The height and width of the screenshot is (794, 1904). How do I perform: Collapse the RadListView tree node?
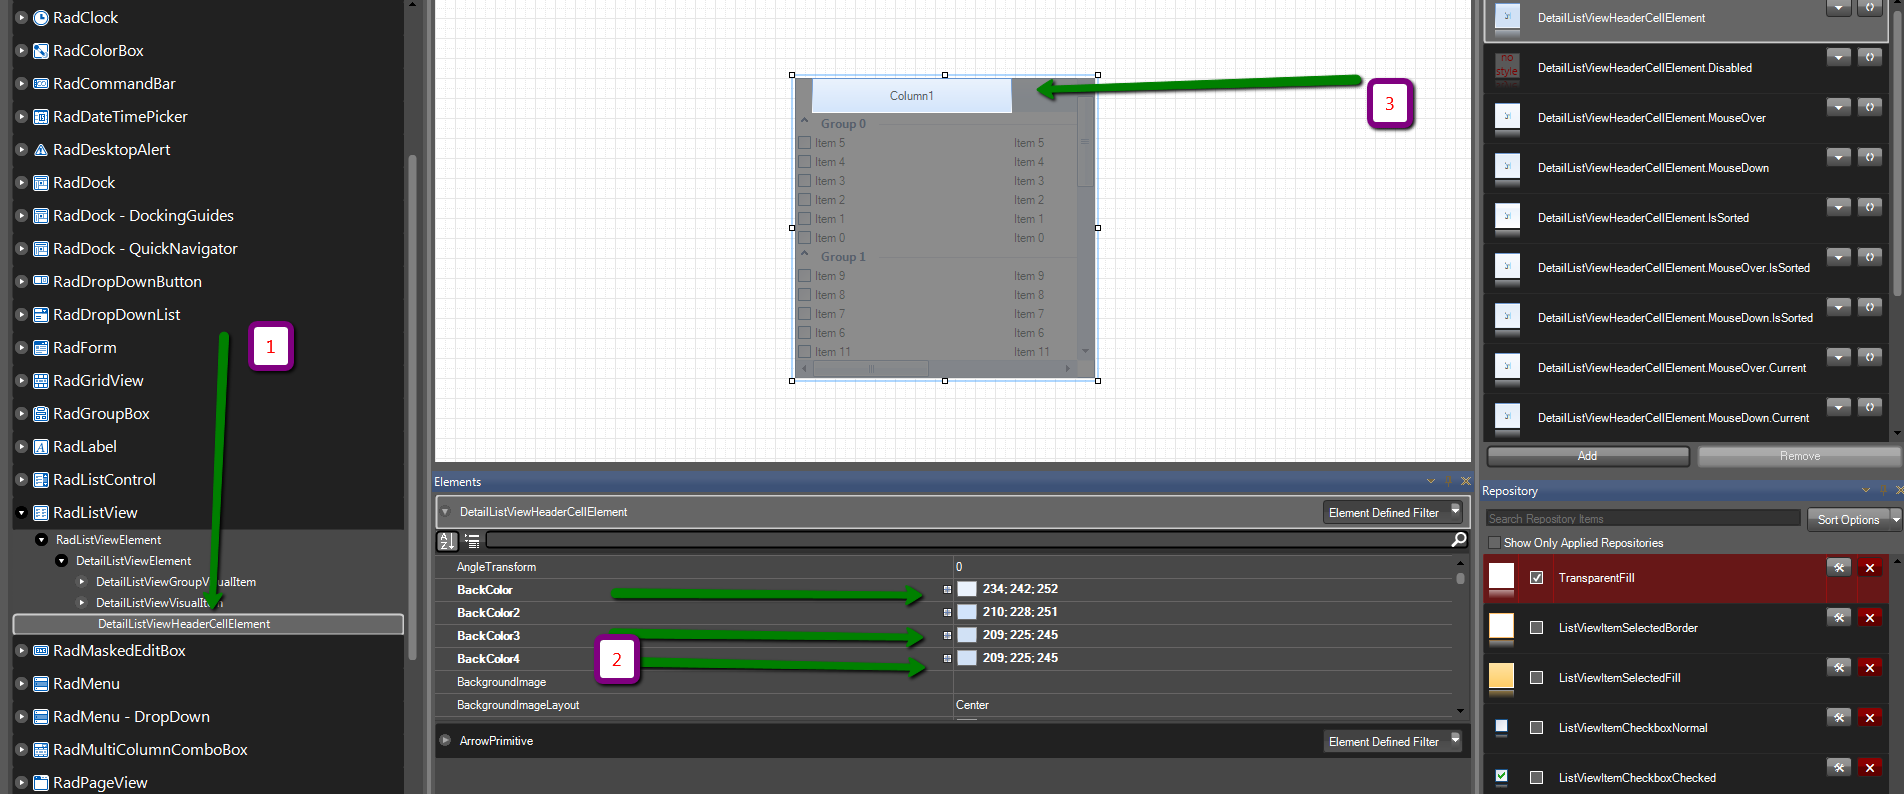[x=21, y=513]
